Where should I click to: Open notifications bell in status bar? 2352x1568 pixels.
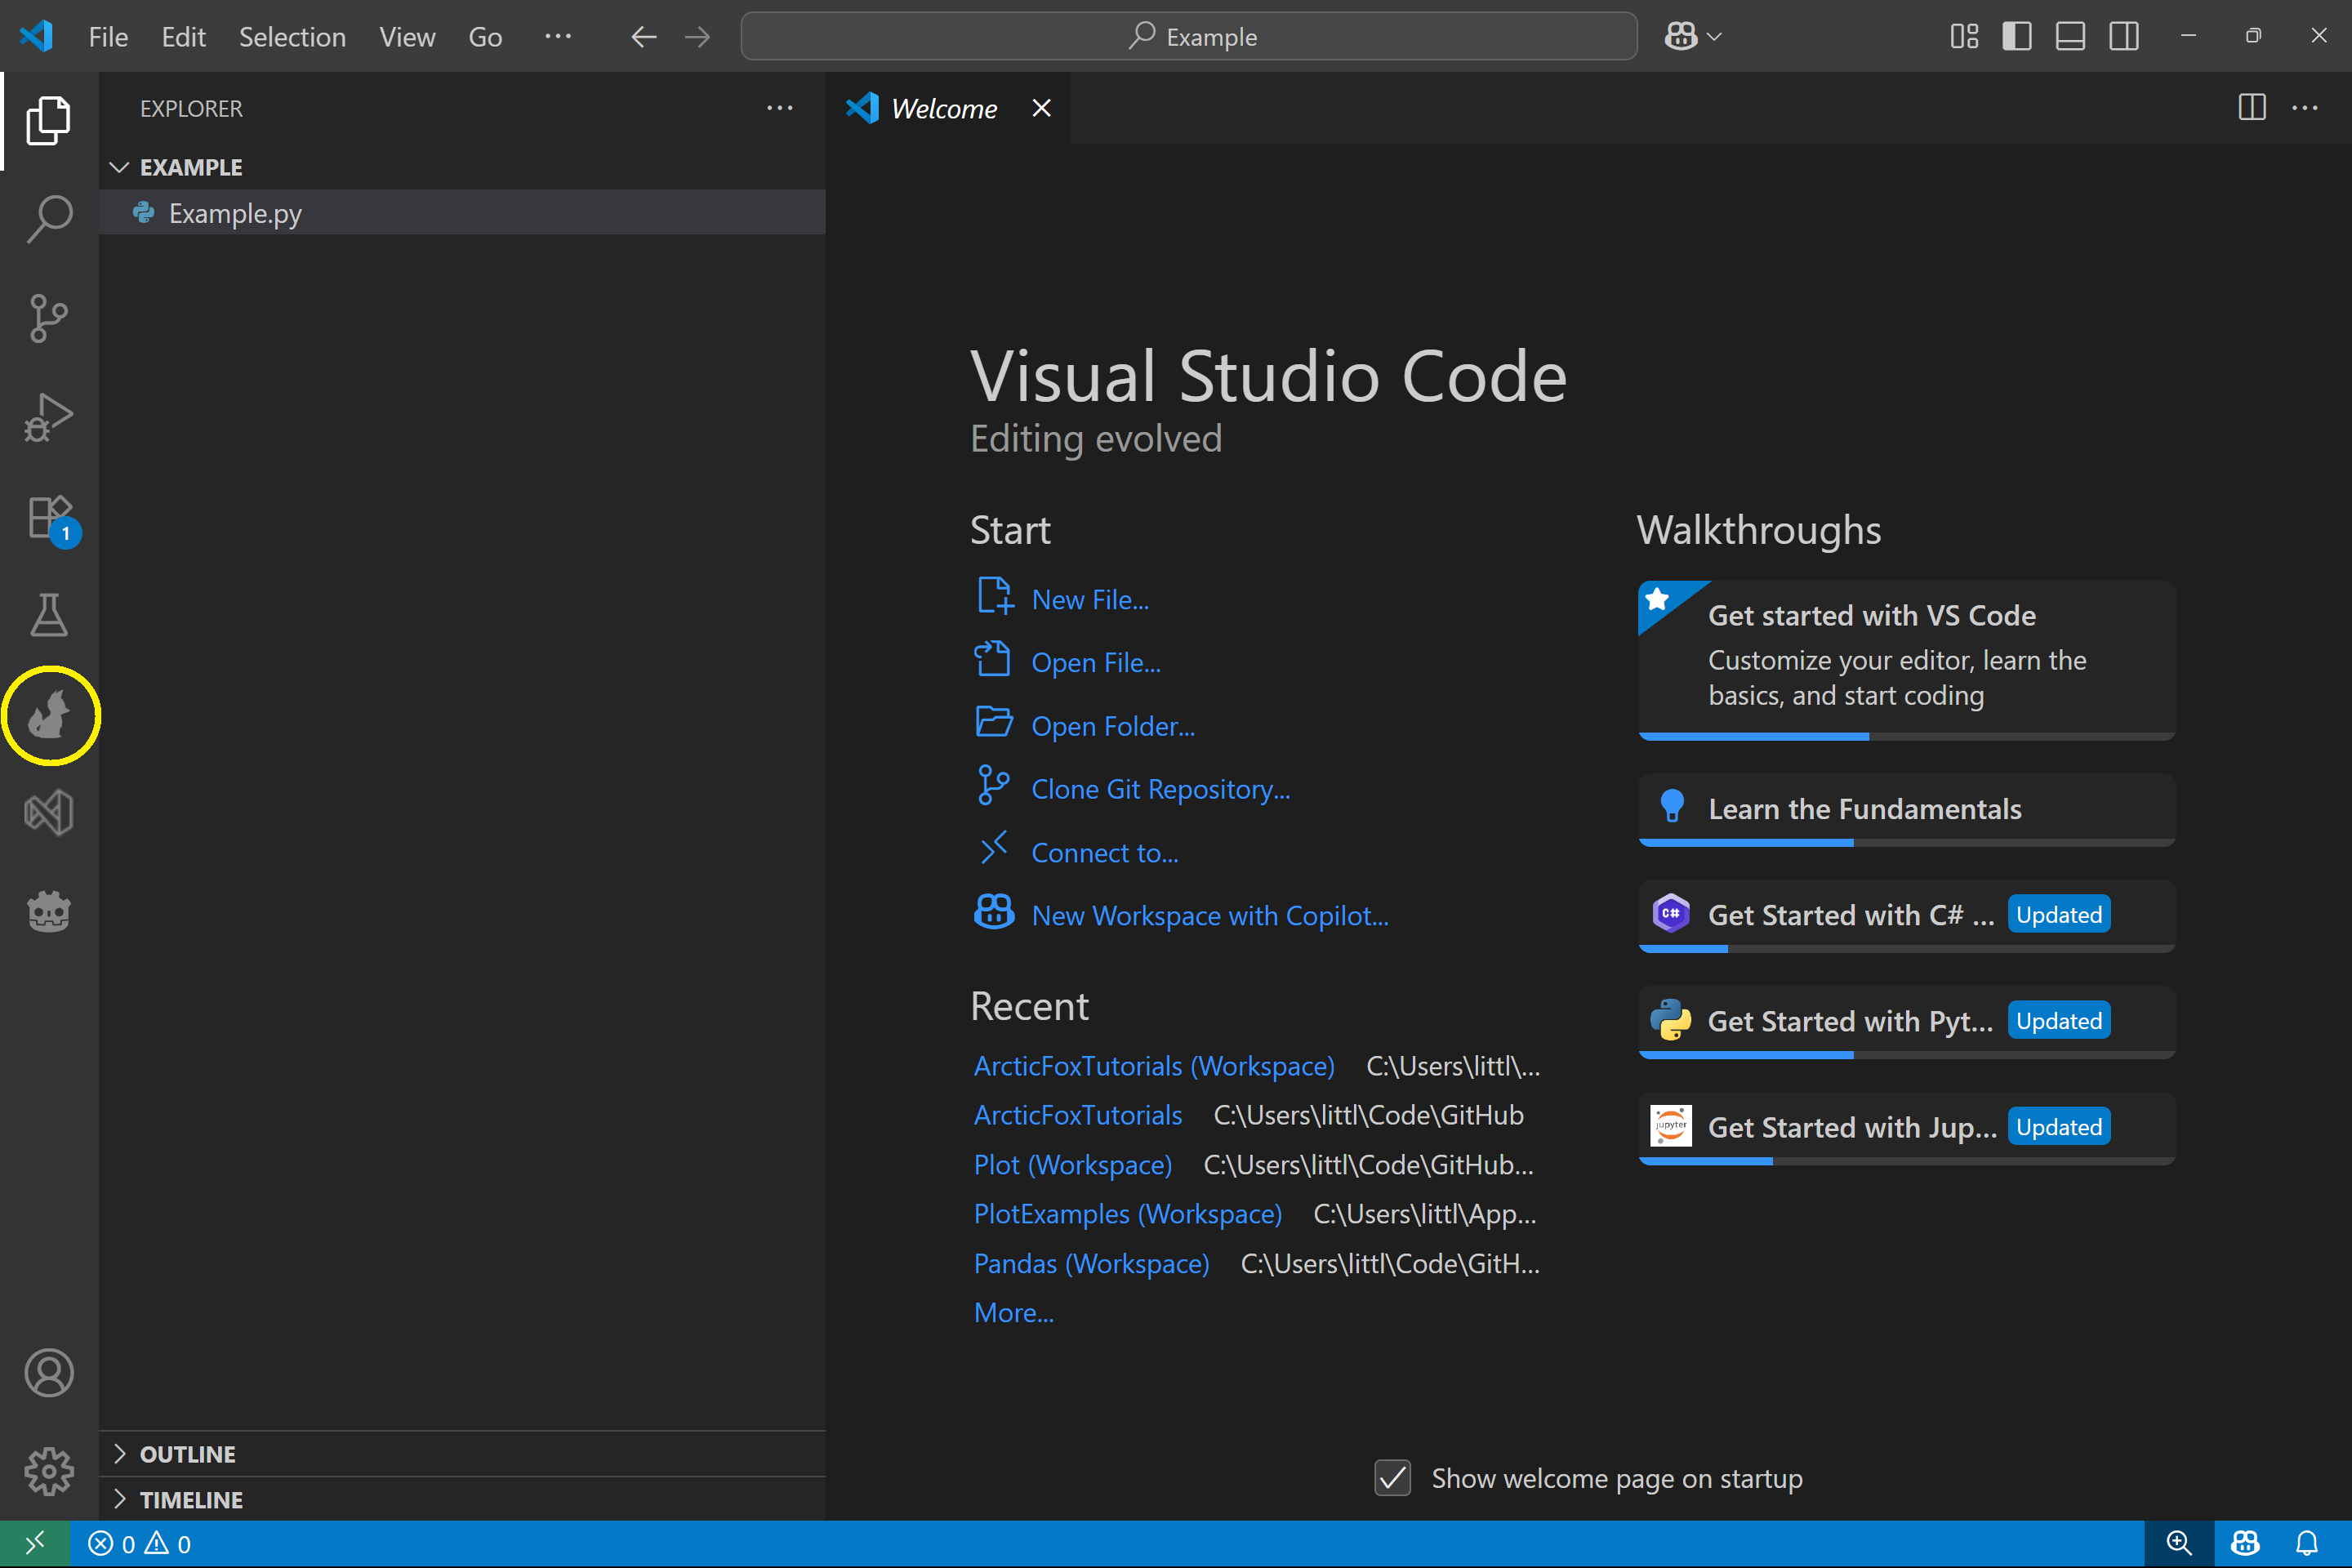2307,1544
